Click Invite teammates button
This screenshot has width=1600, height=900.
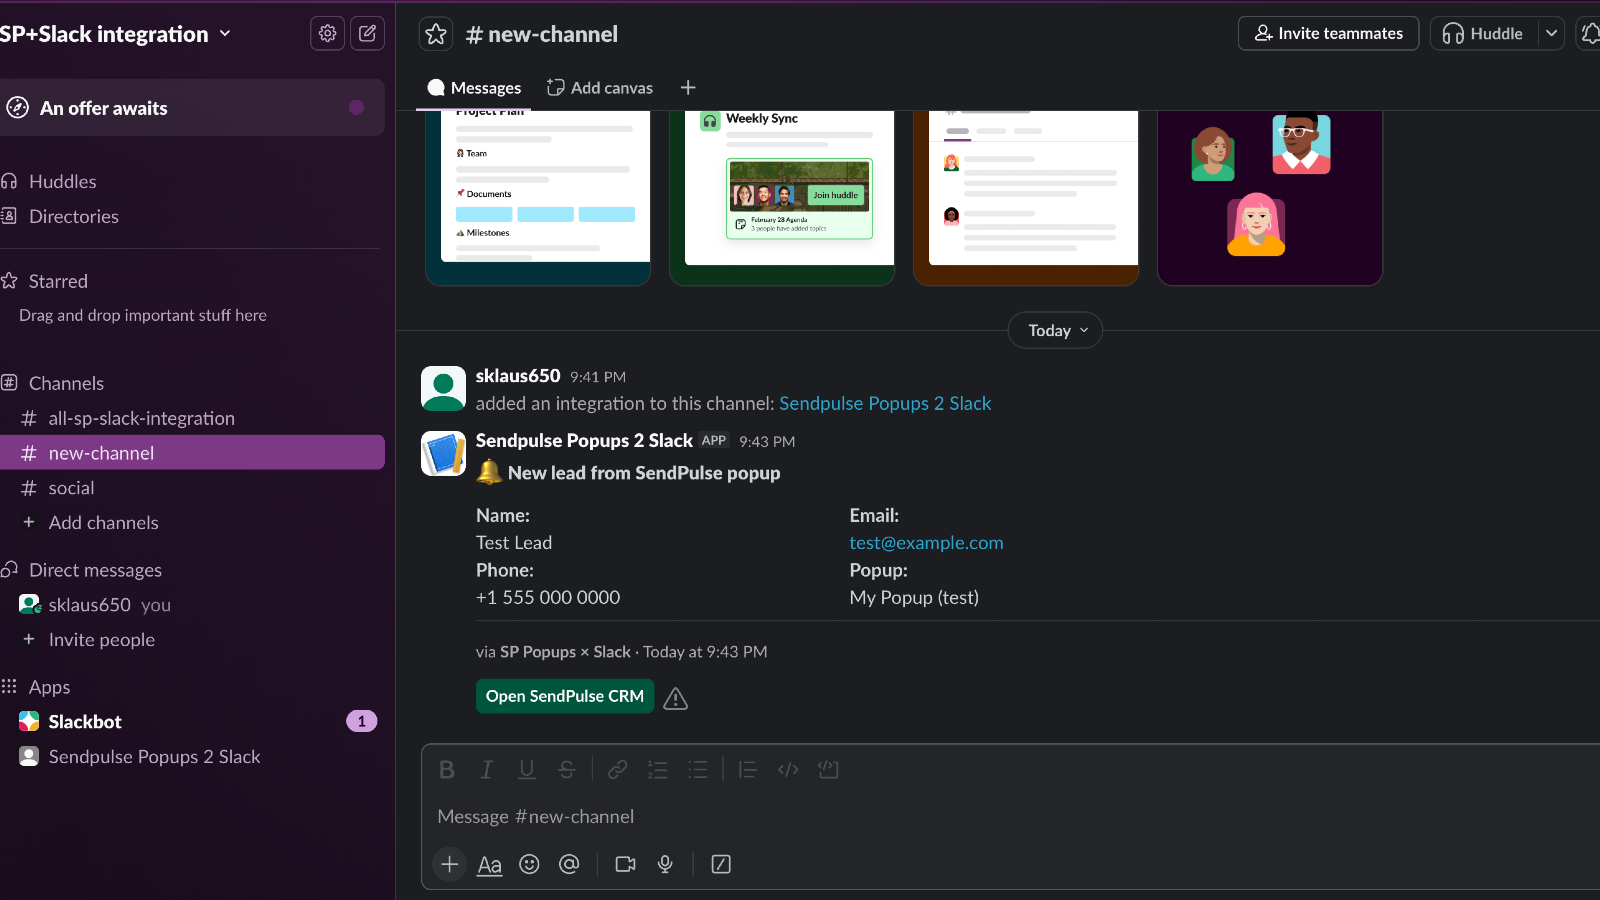(1328, 33)
